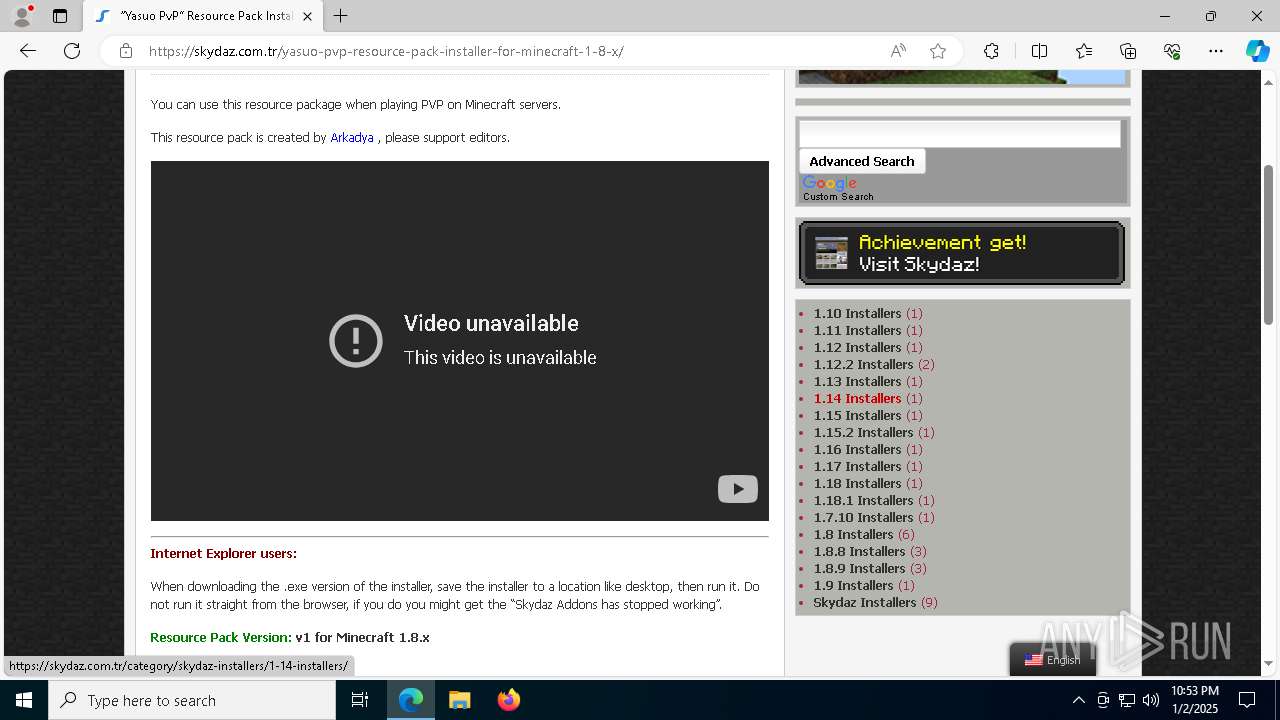Click the taskbar search box
This screenshot has height=720, width=1280.
point(192,700)
